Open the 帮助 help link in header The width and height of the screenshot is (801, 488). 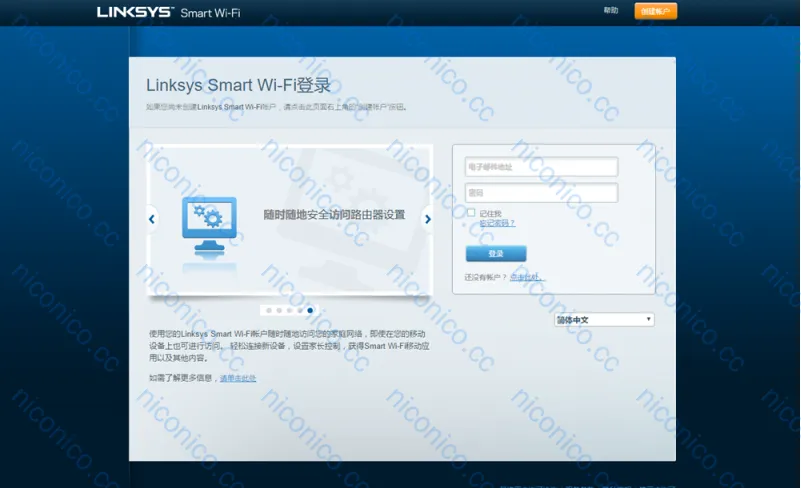point(611,10)
